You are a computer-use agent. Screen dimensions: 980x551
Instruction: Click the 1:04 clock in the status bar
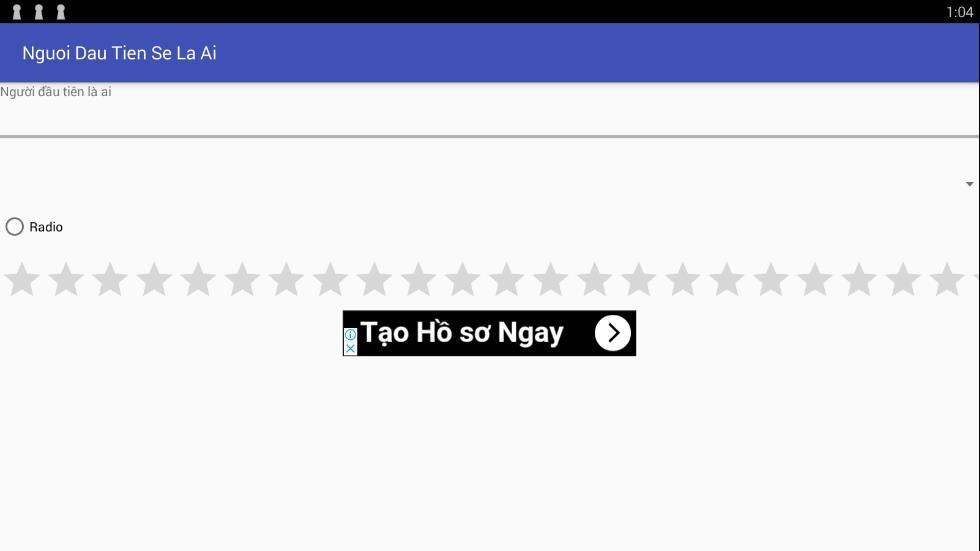[x=959, y=12]
